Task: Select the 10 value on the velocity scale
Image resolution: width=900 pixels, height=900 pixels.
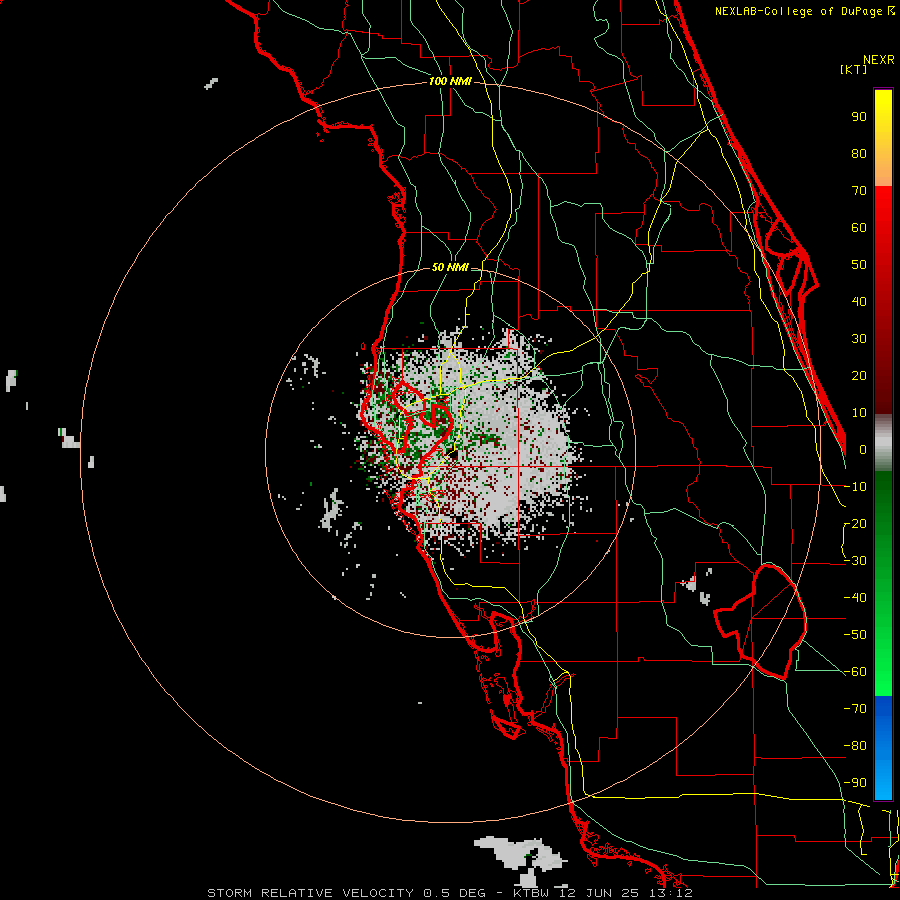Action: [859, 413]
